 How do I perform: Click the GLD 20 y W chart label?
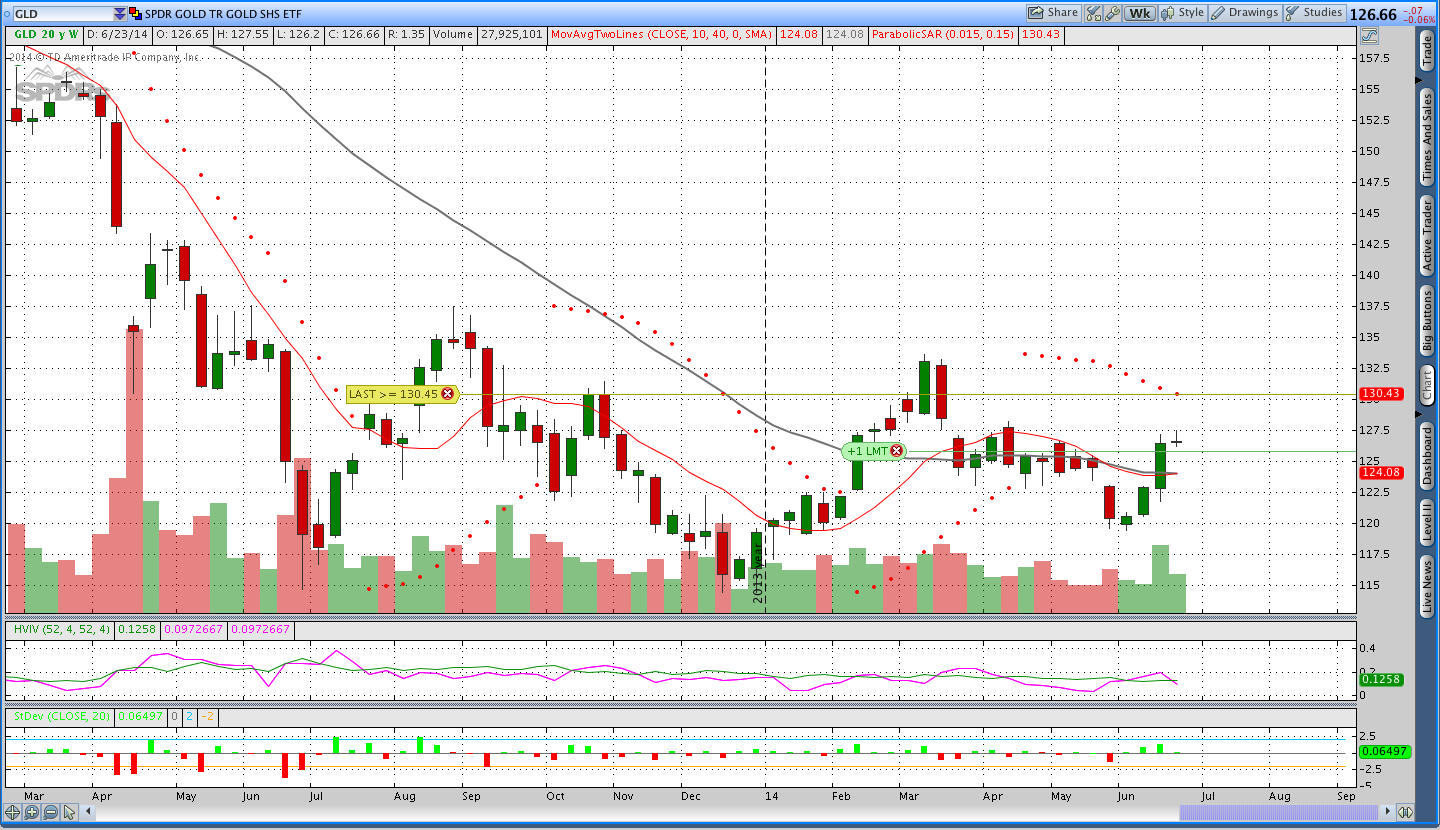point(46,34)
